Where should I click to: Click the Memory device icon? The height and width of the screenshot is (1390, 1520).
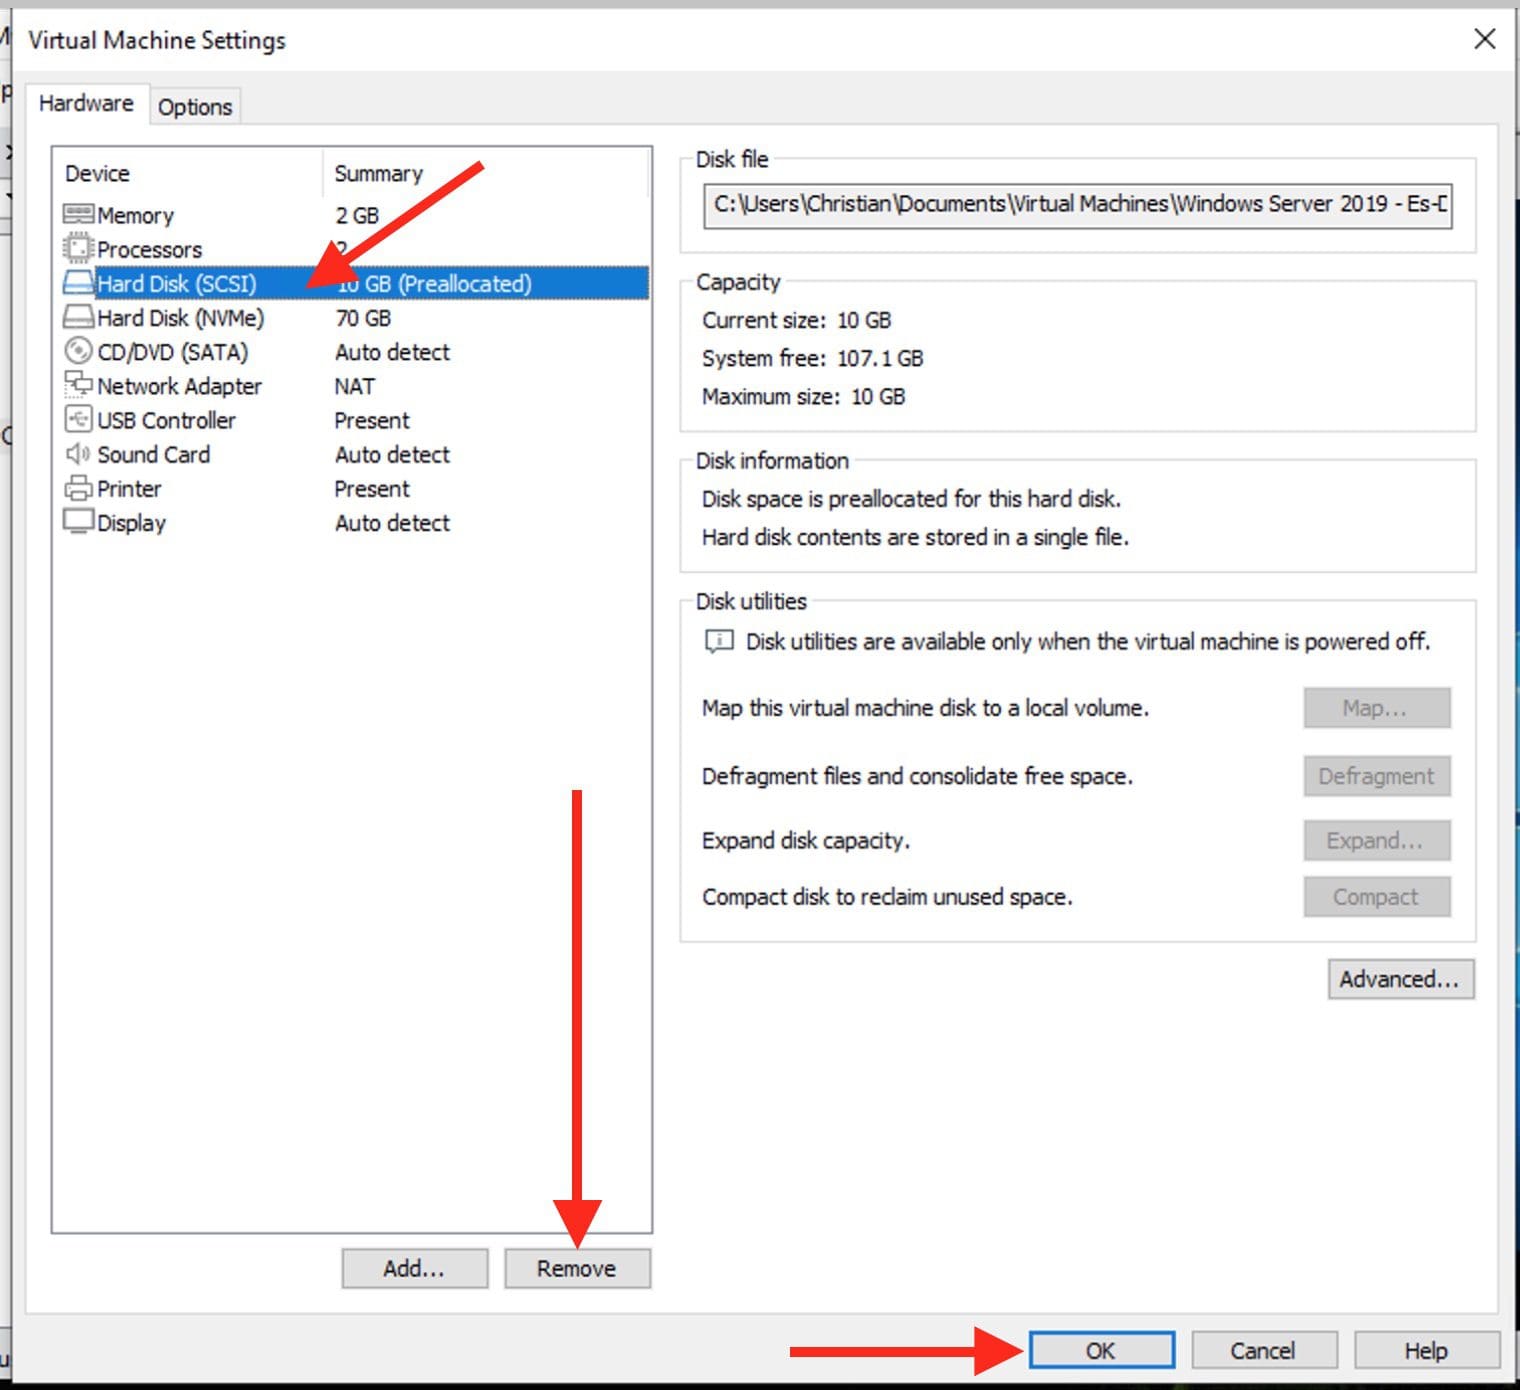point(78,214)
